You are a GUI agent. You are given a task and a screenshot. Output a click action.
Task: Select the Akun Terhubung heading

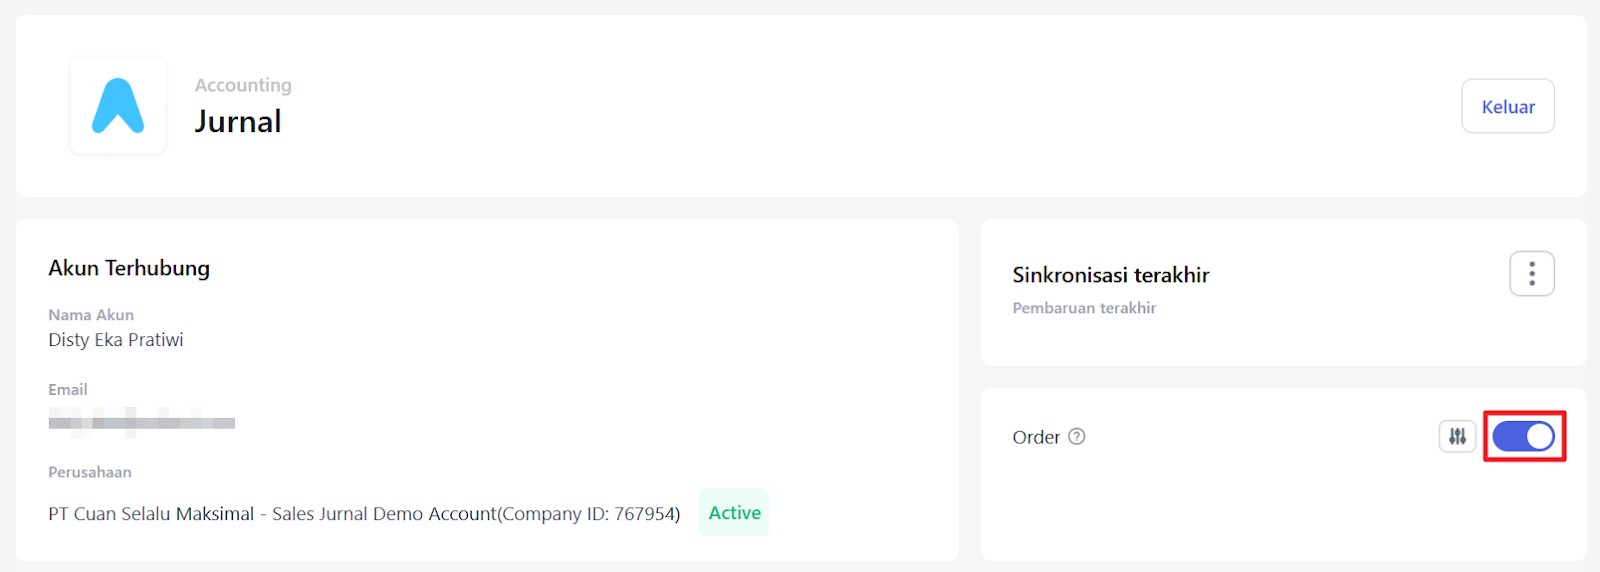tap(129, 268)
